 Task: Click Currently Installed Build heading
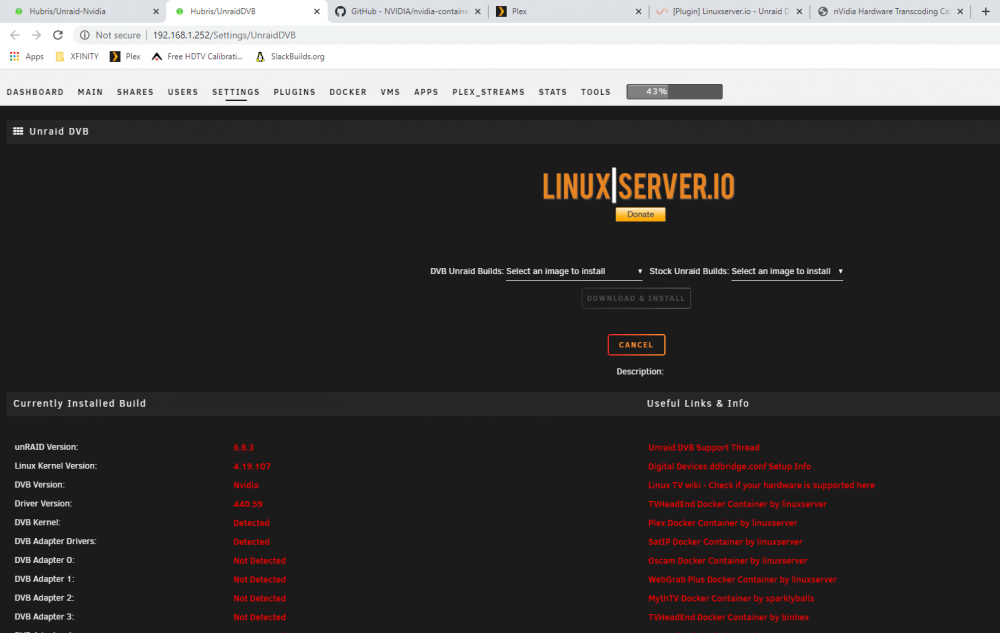(x=80, y=404)
